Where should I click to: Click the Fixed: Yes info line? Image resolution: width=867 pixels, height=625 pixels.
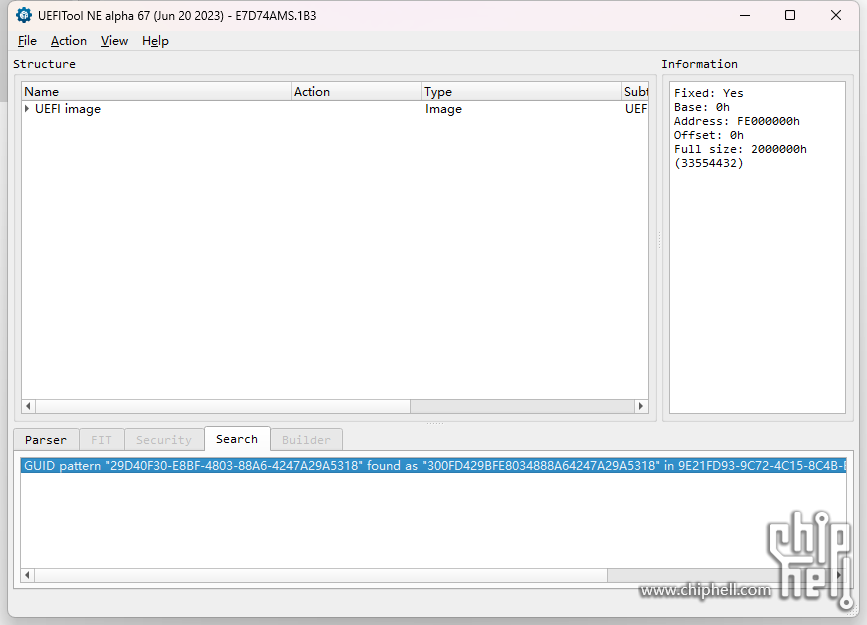708,93
